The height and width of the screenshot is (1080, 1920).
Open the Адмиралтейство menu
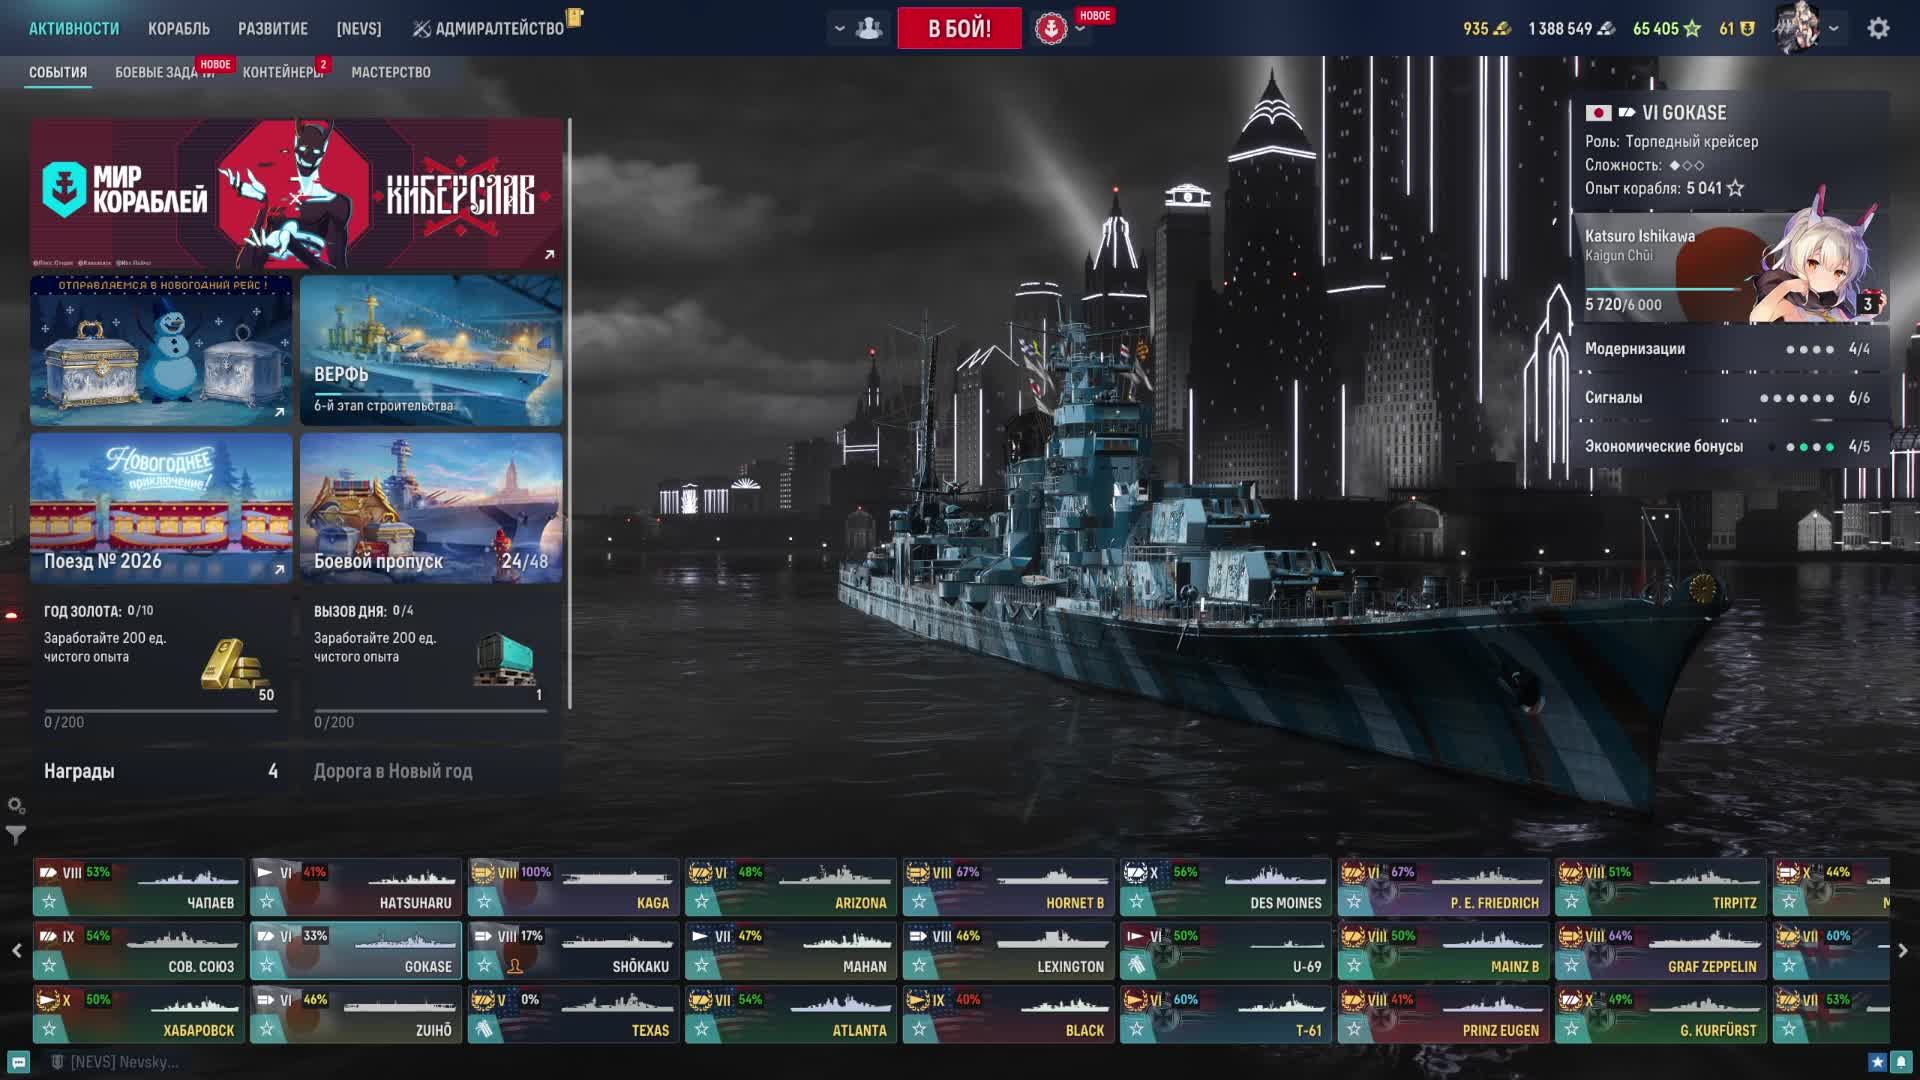(490, 29)
